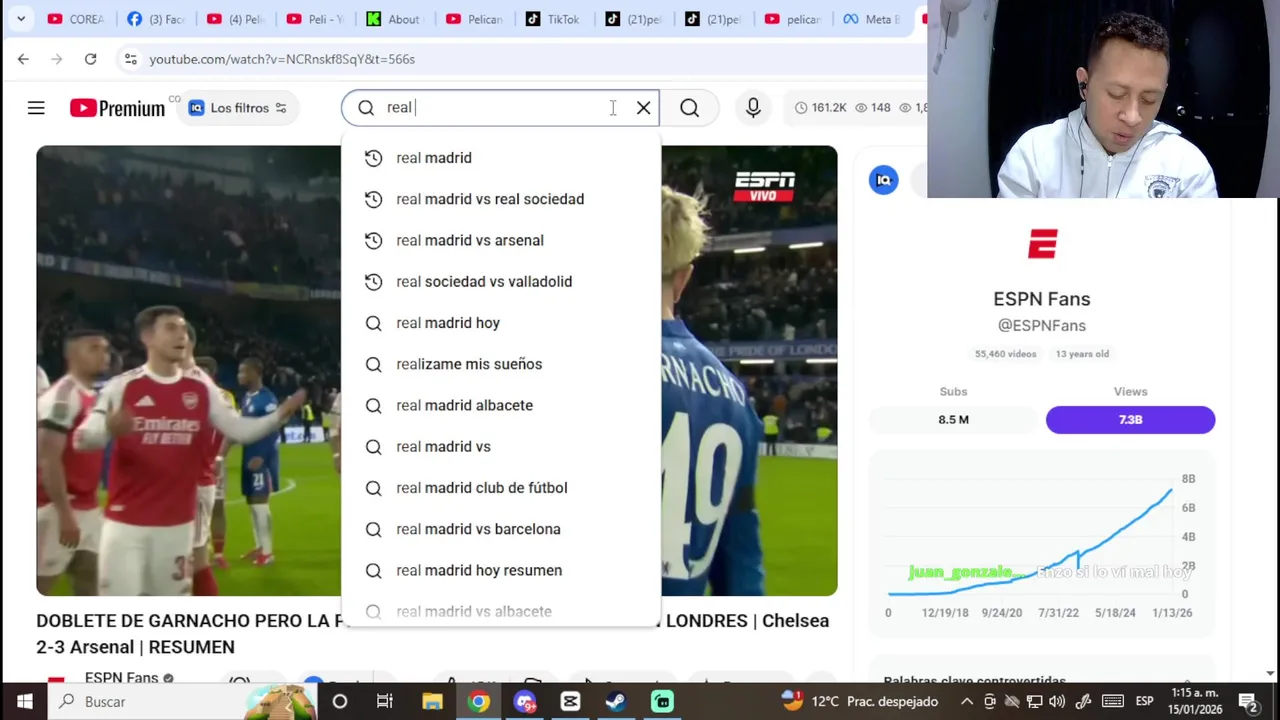Select the Views 7.3B purple button
1280x720 pixels.
(x=1130, y=420)
